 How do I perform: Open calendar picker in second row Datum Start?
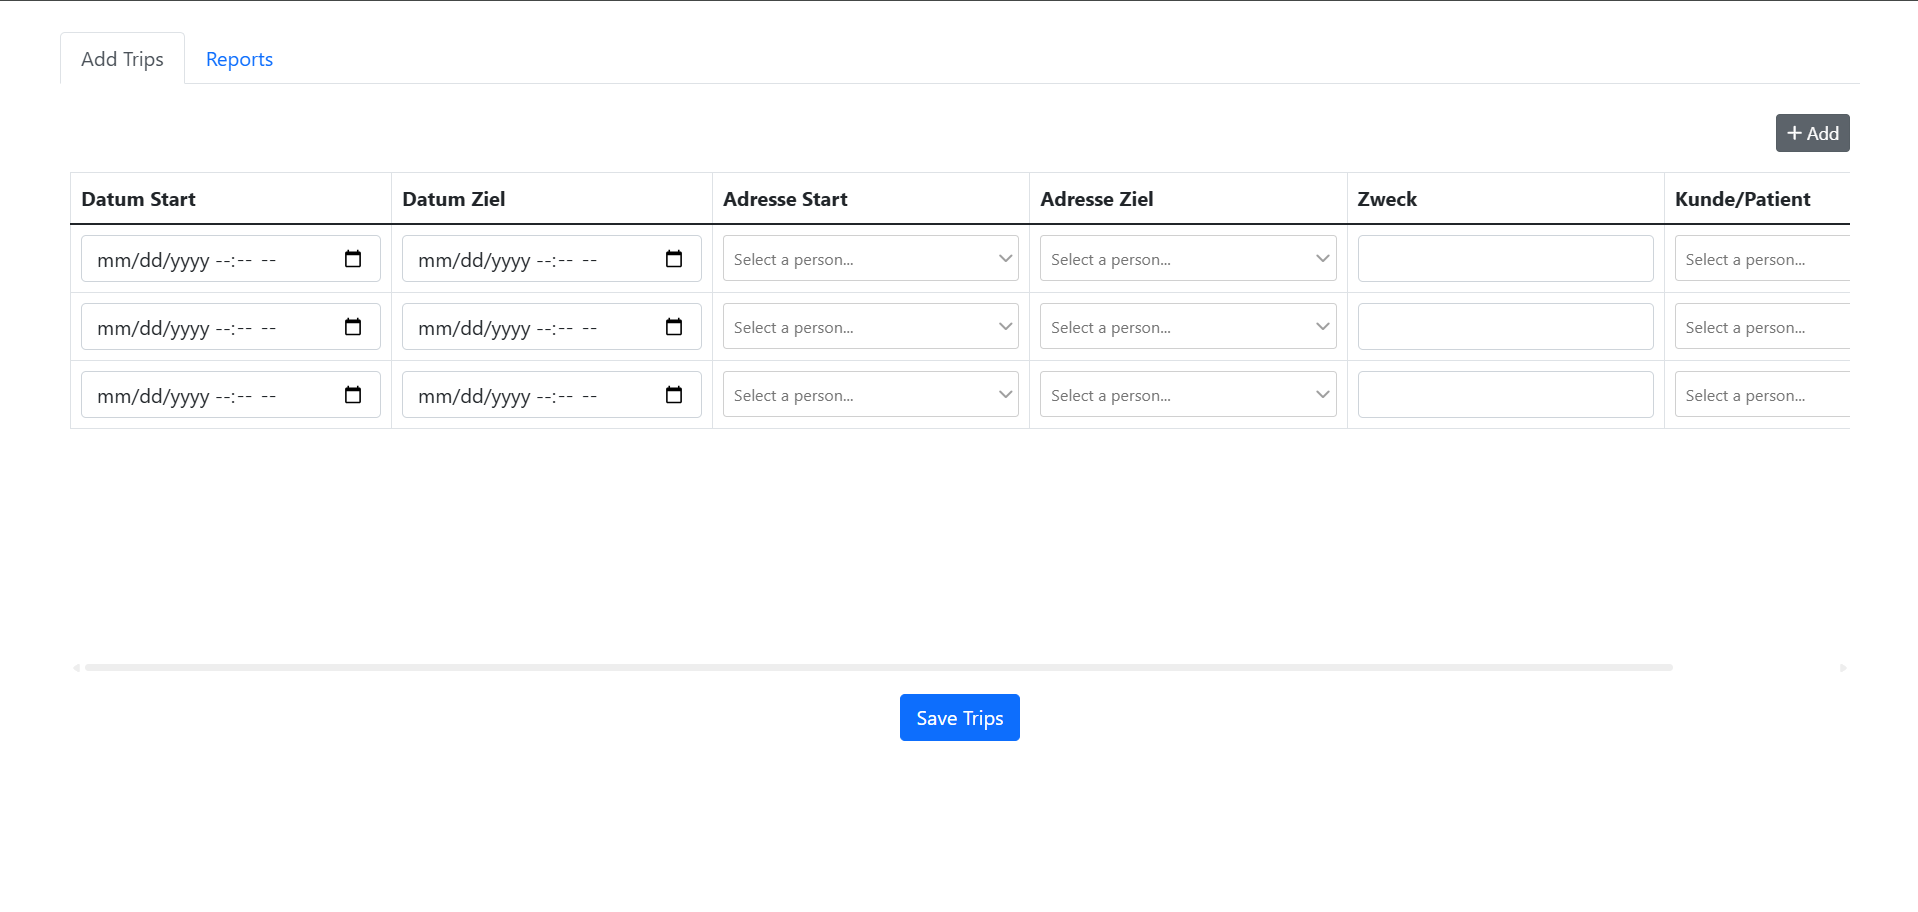pyautogui.click(x=353, y=327)
